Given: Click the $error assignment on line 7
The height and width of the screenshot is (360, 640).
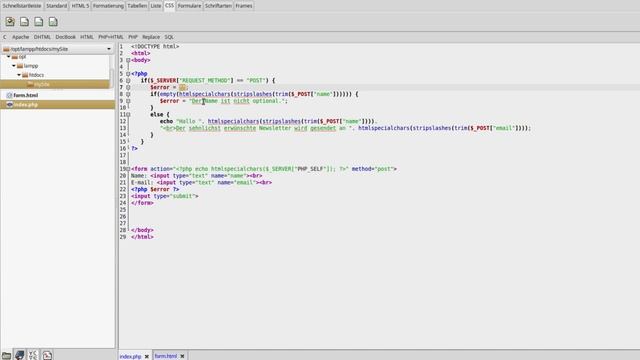Looking at the screenshot, I should click(169, 87).
